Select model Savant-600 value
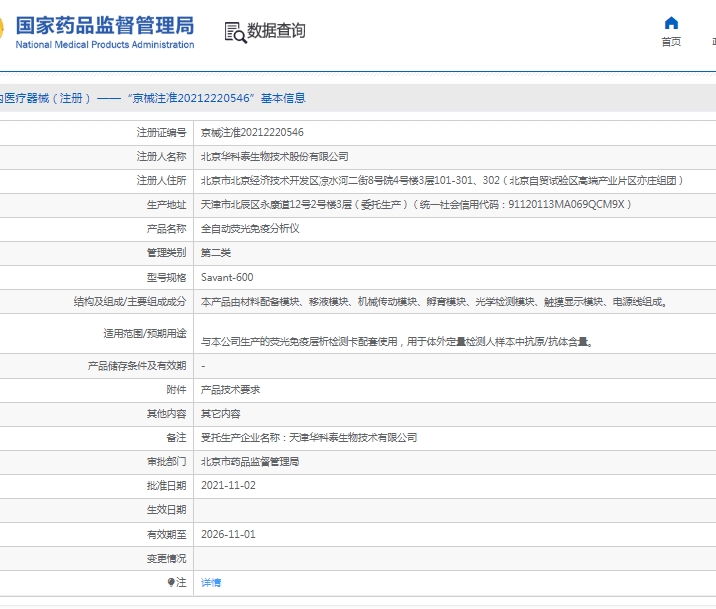 (x=227, y=277)
